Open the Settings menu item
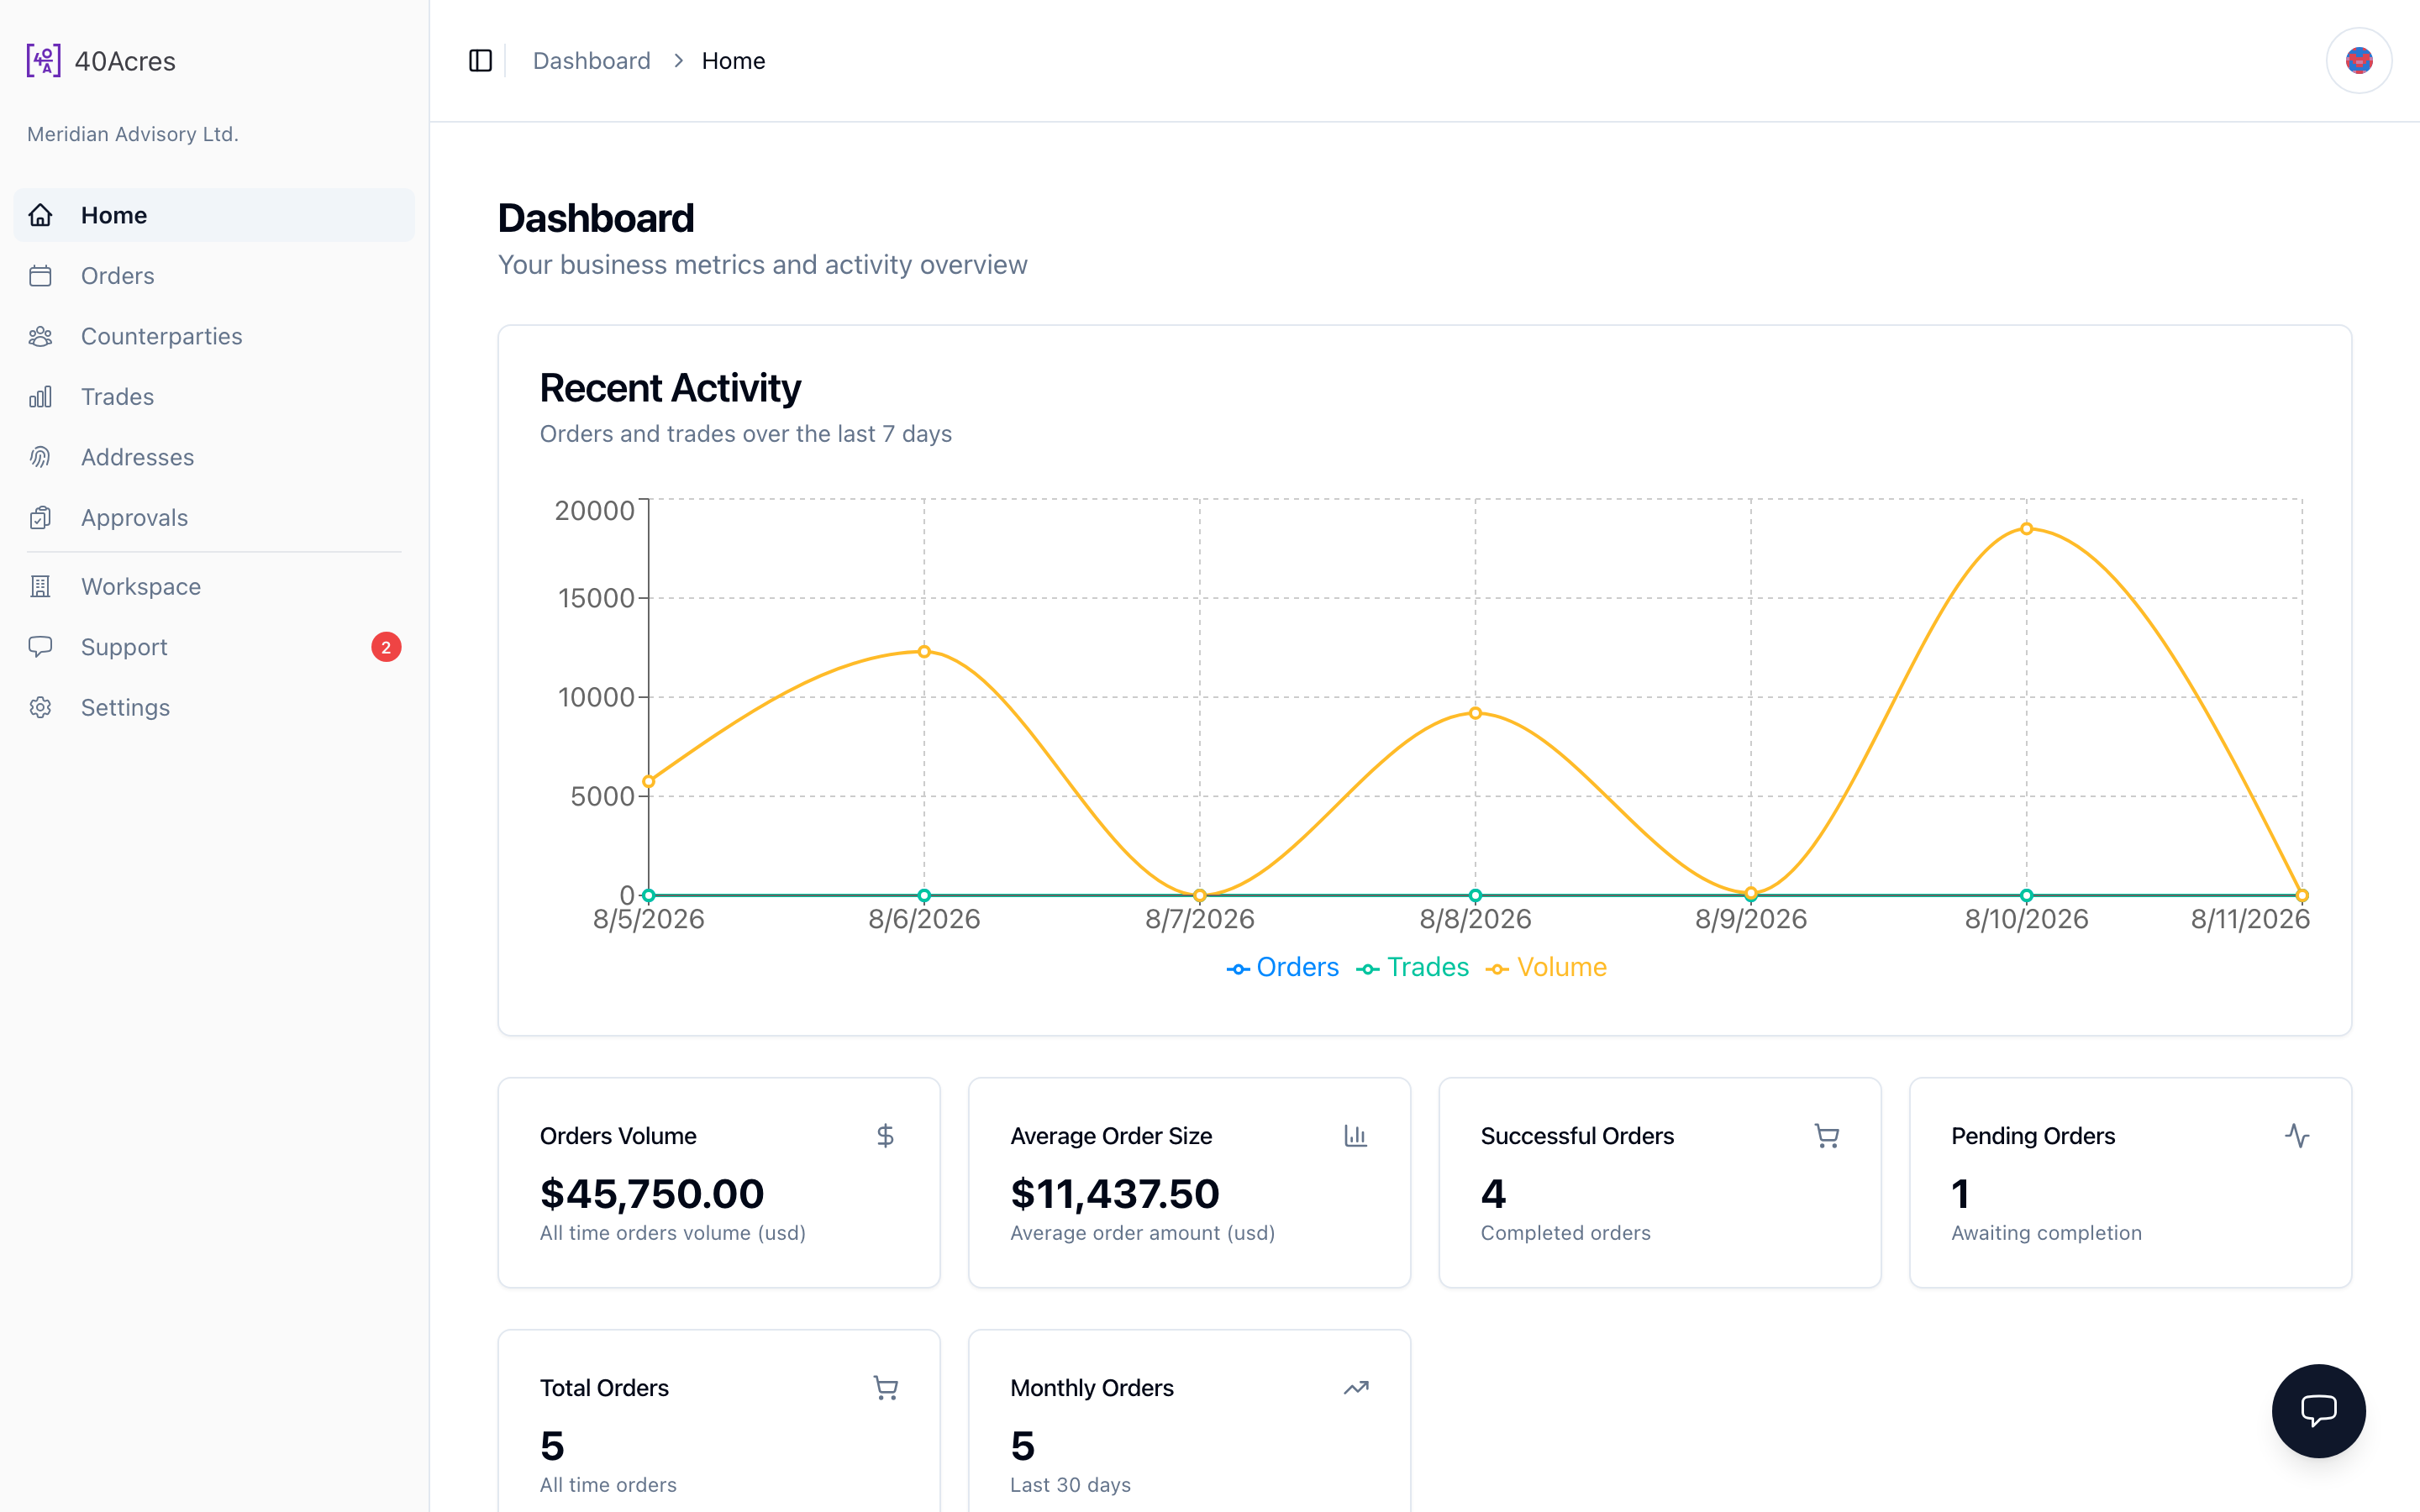The image size is (2420, 1512). click(214, 708)
